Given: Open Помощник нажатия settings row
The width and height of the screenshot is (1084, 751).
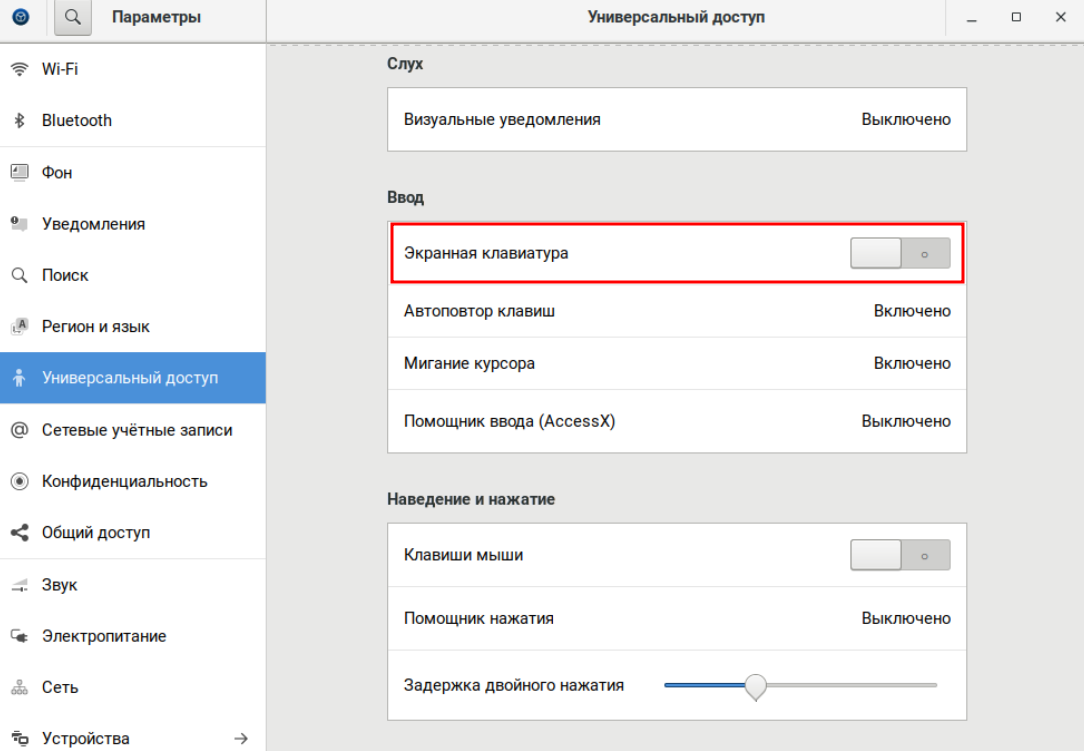Looking at the screenshot, I should [x=676, y=618].
